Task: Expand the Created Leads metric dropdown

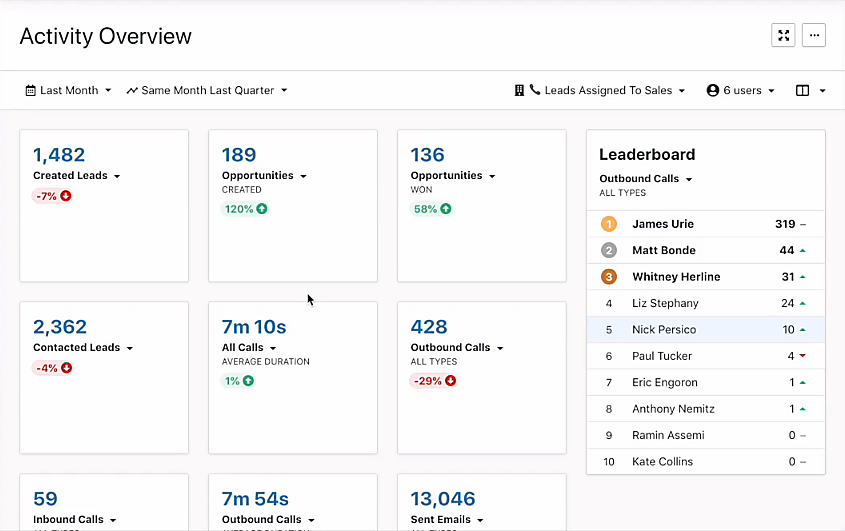Action: click(117, 176)
